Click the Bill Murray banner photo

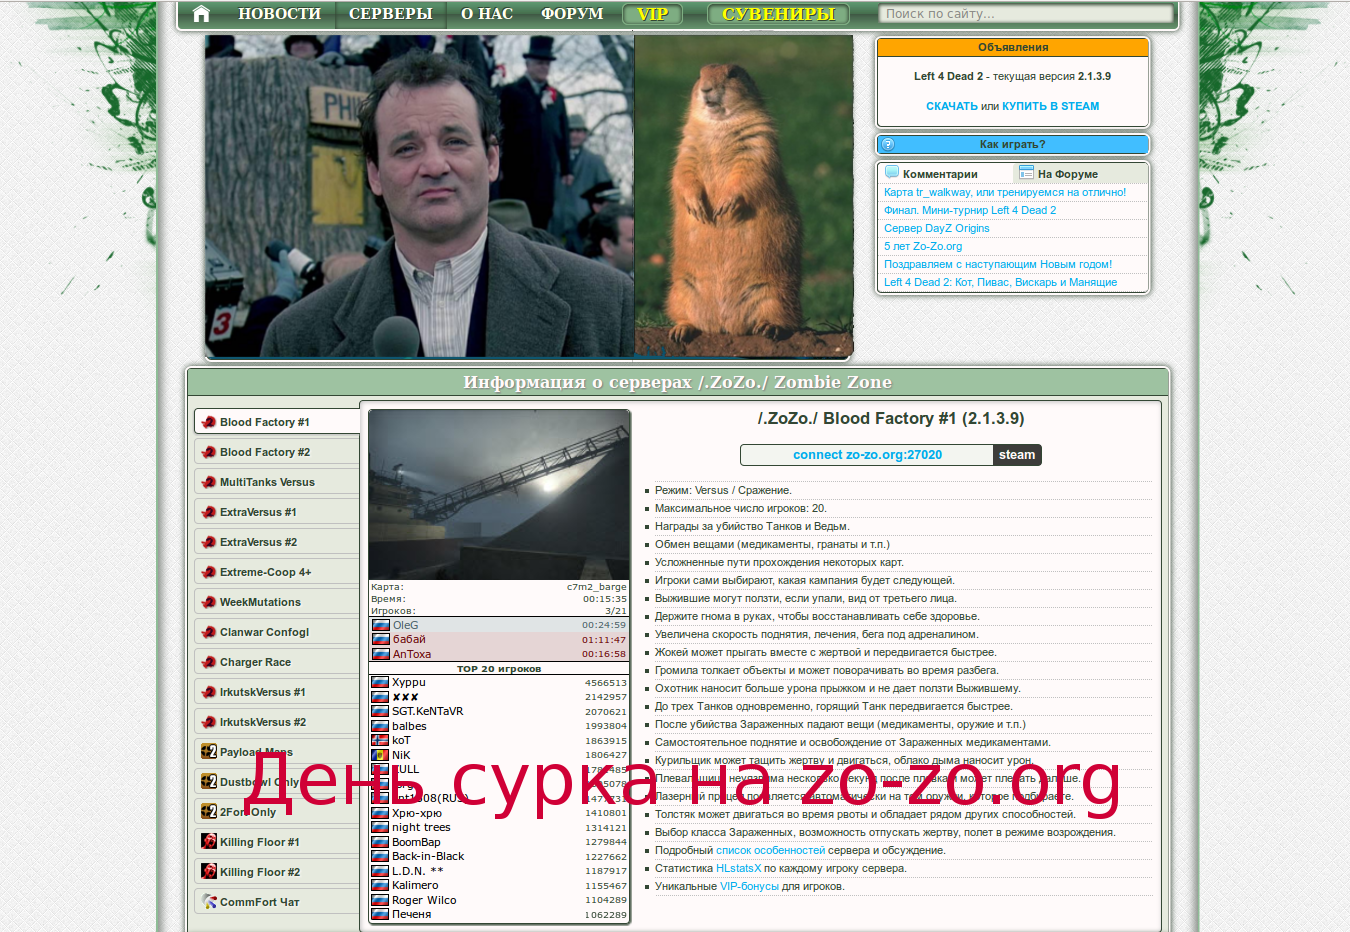419,196
